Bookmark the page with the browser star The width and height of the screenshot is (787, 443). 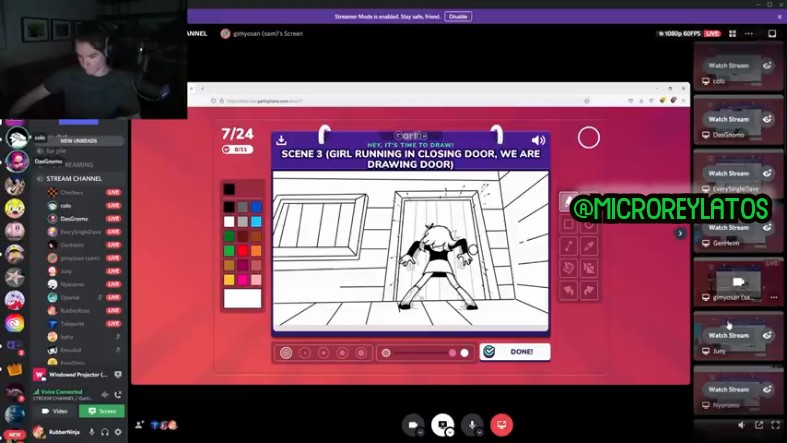[586, 101]
